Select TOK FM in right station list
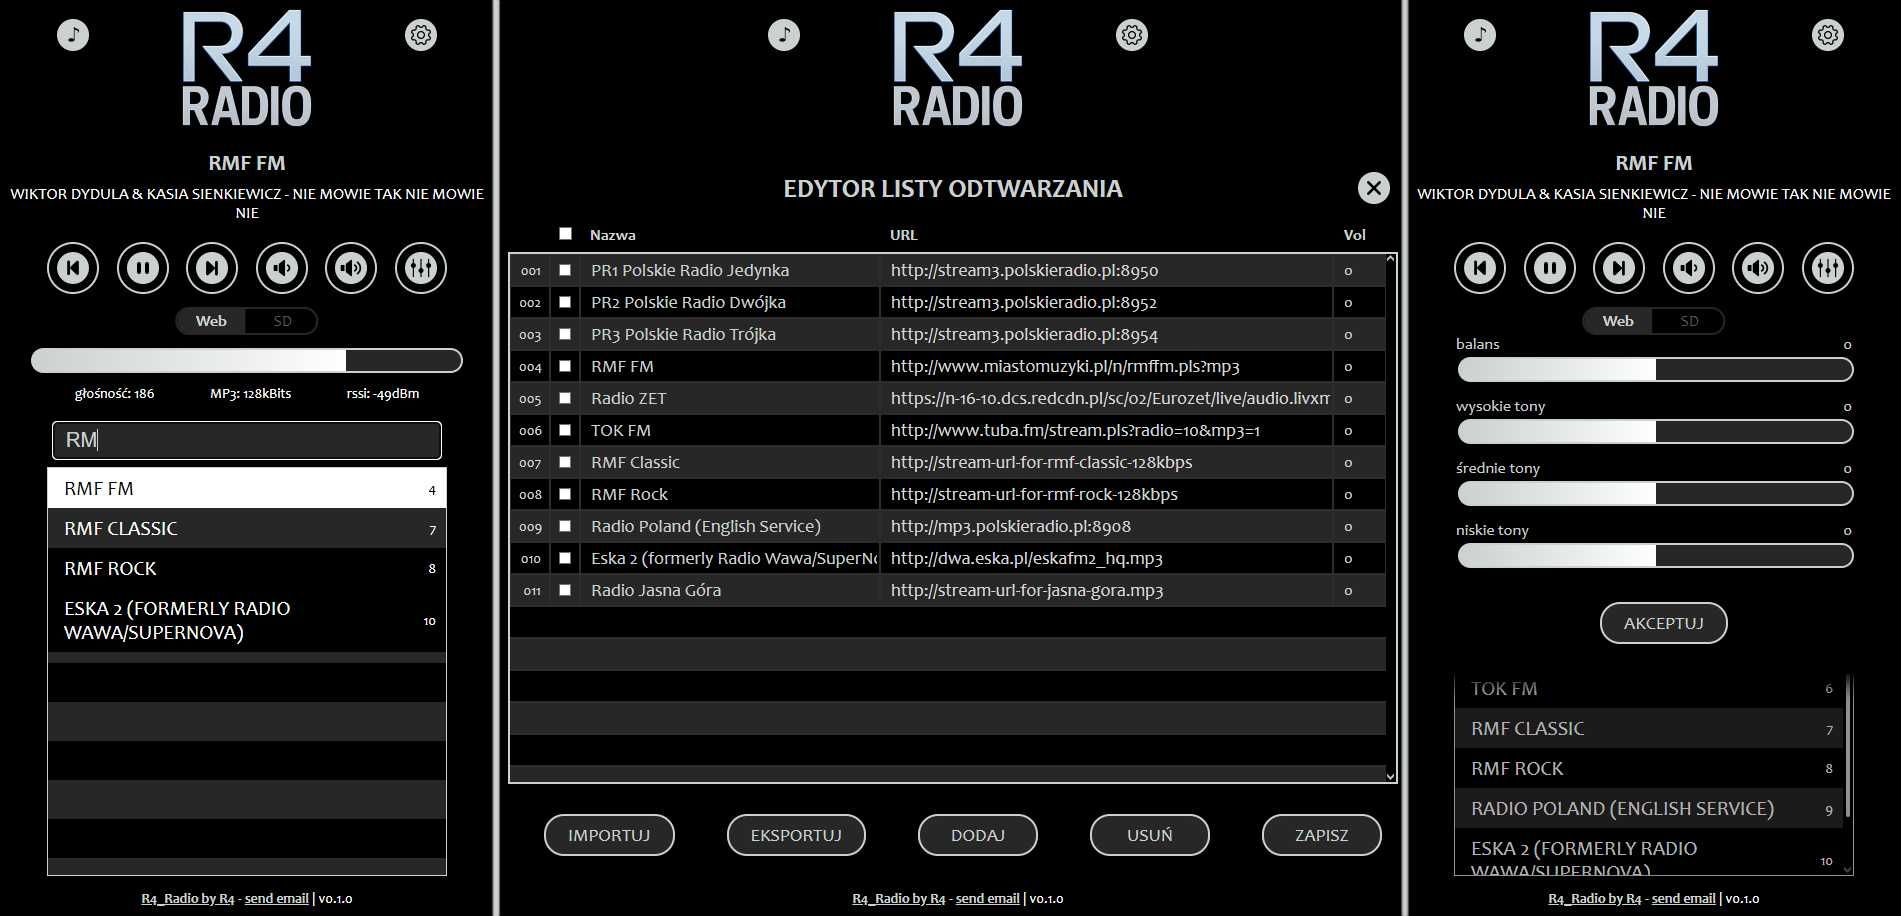Image resolution: width=1901 pixels, height=916 pixels. pos(1648,689)
